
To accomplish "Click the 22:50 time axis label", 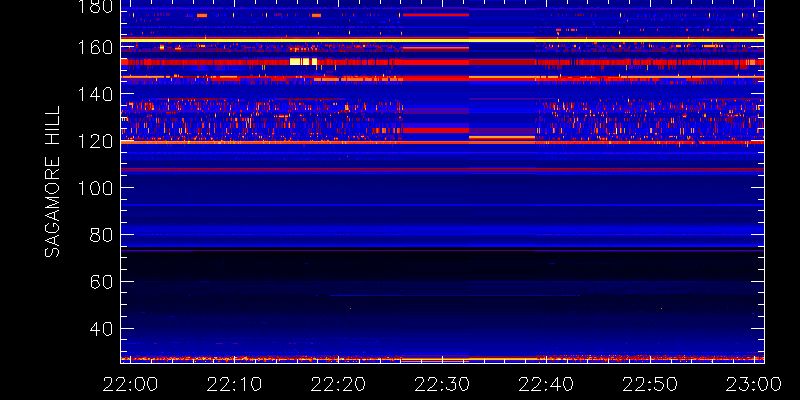I will pyautogui.click(x=649, y=384).
